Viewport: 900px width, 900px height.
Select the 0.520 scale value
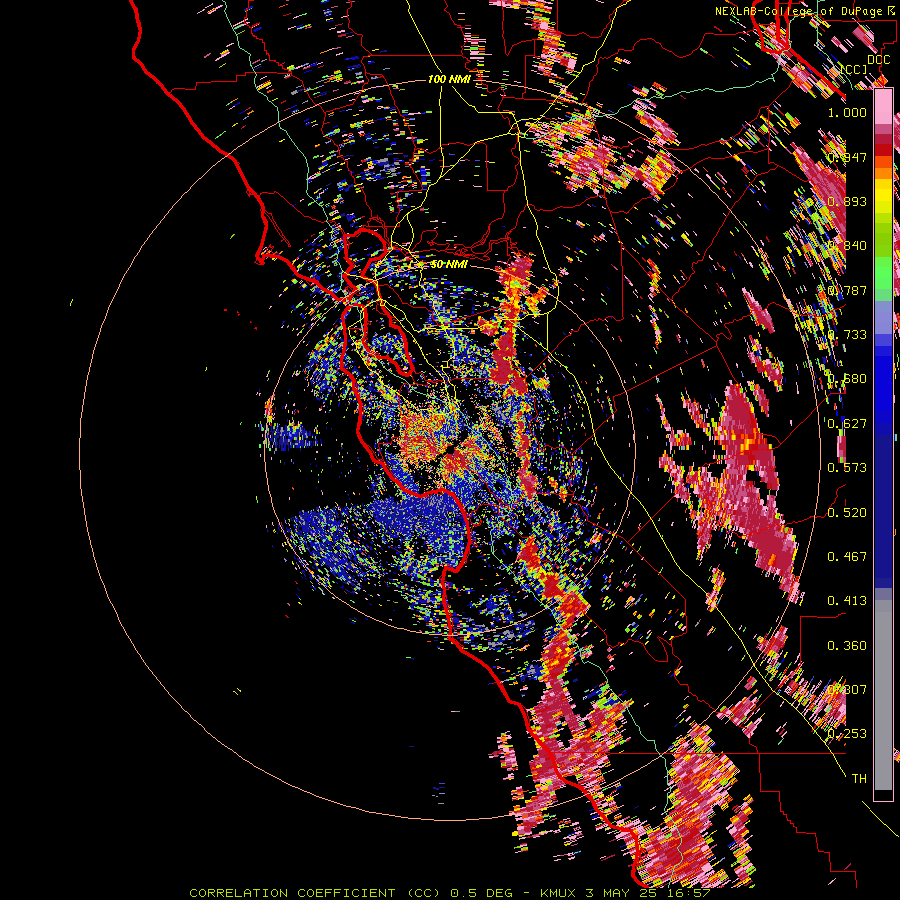pos(847,513)
